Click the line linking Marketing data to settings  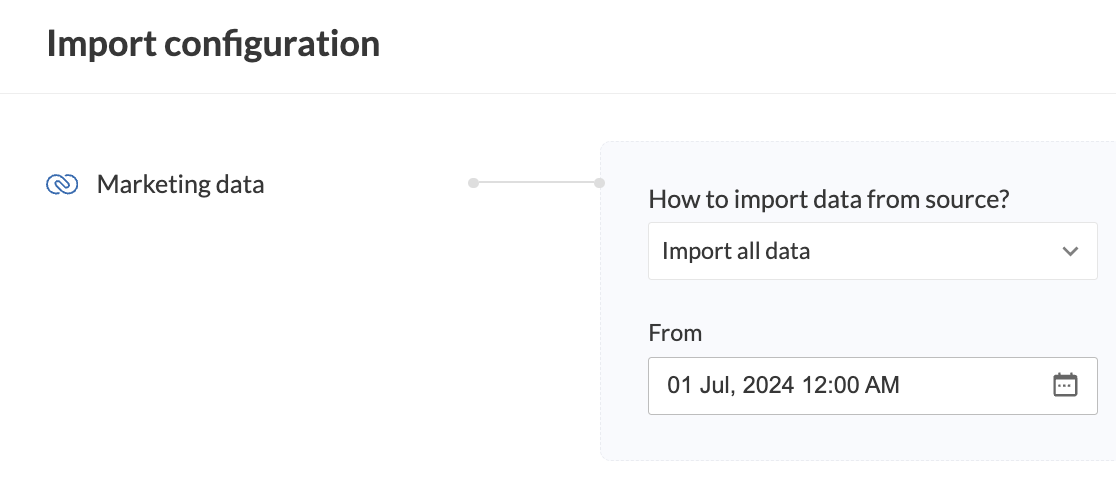pos(536,183)
